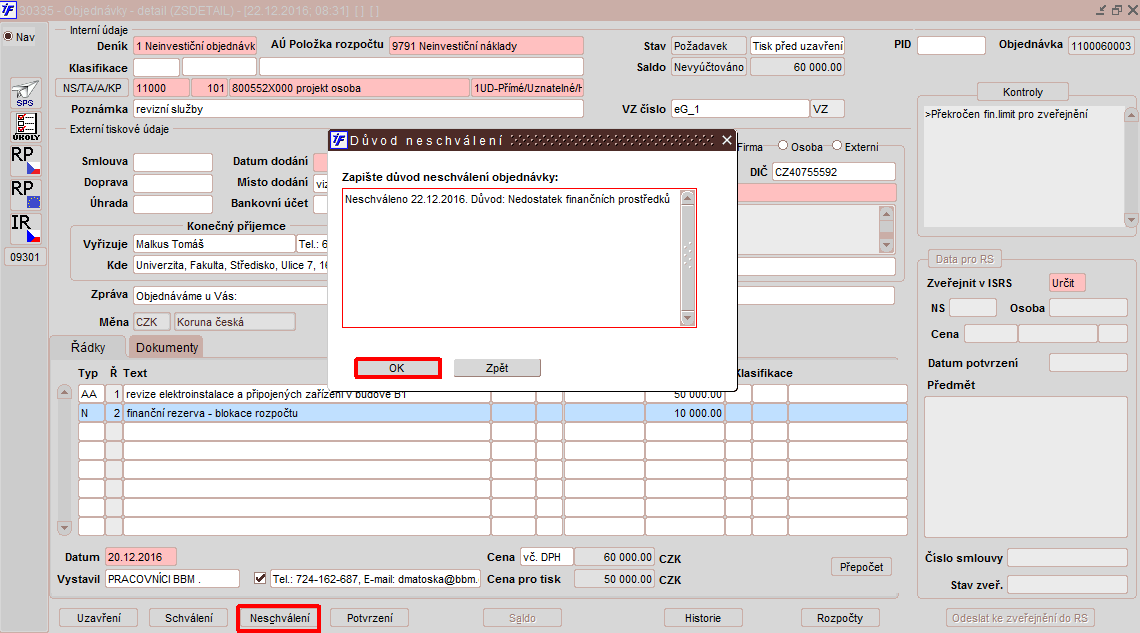Open the Rozpočty button

click(840, 618)
